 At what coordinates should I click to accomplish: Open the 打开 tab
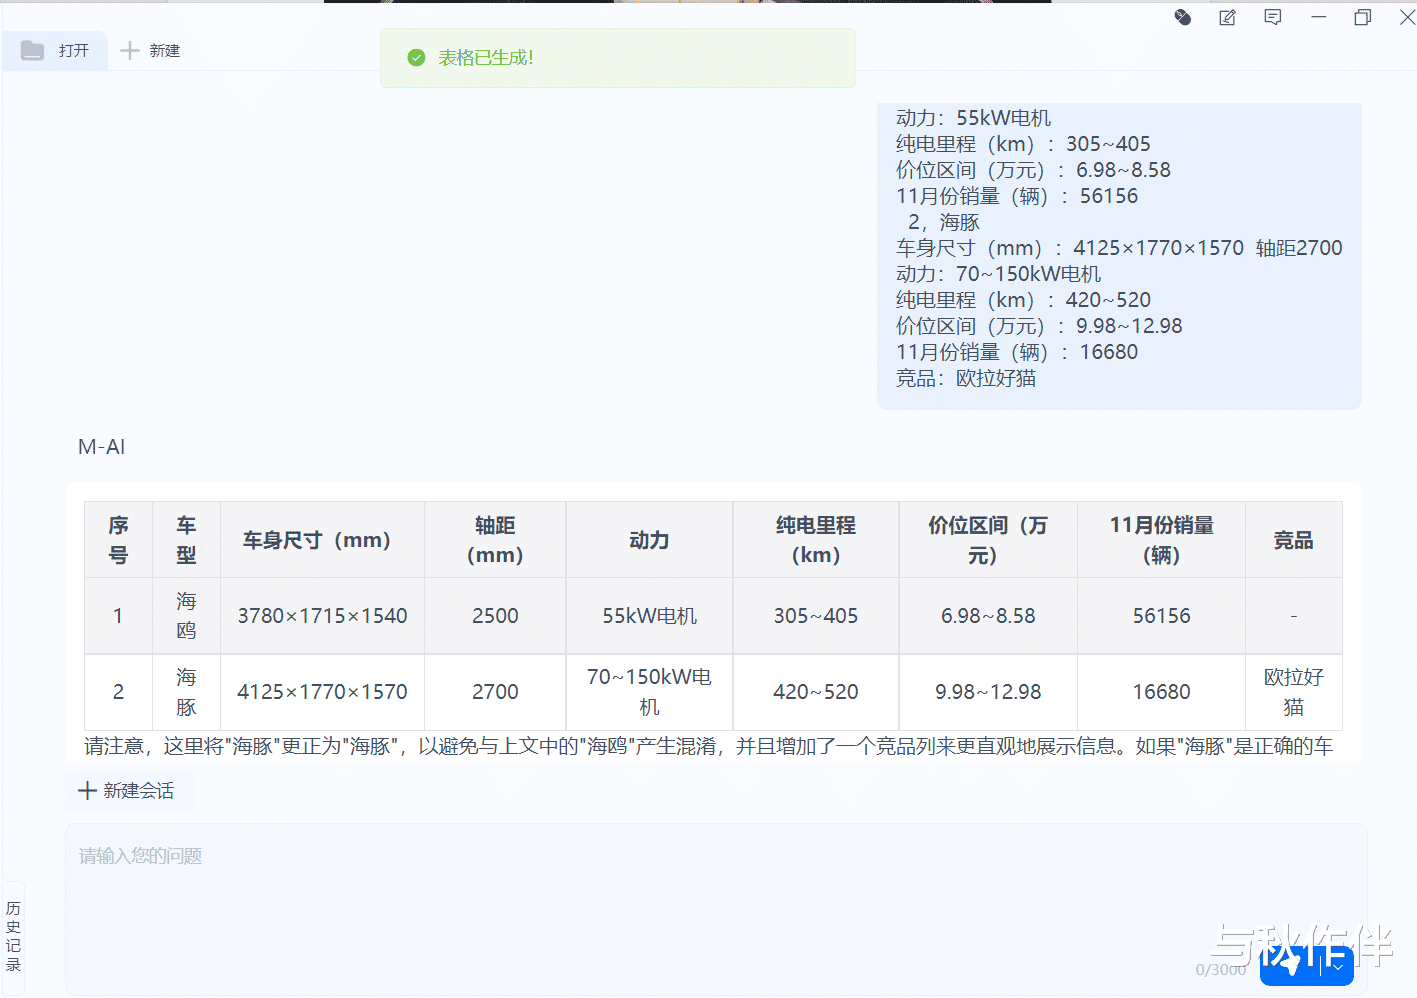point(55,50)
